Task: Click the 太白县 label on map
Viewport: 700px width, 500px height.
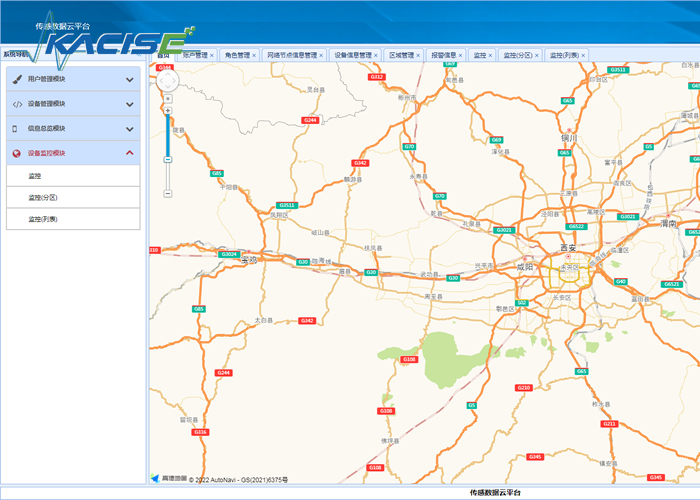Action: [x=263, y=320]
